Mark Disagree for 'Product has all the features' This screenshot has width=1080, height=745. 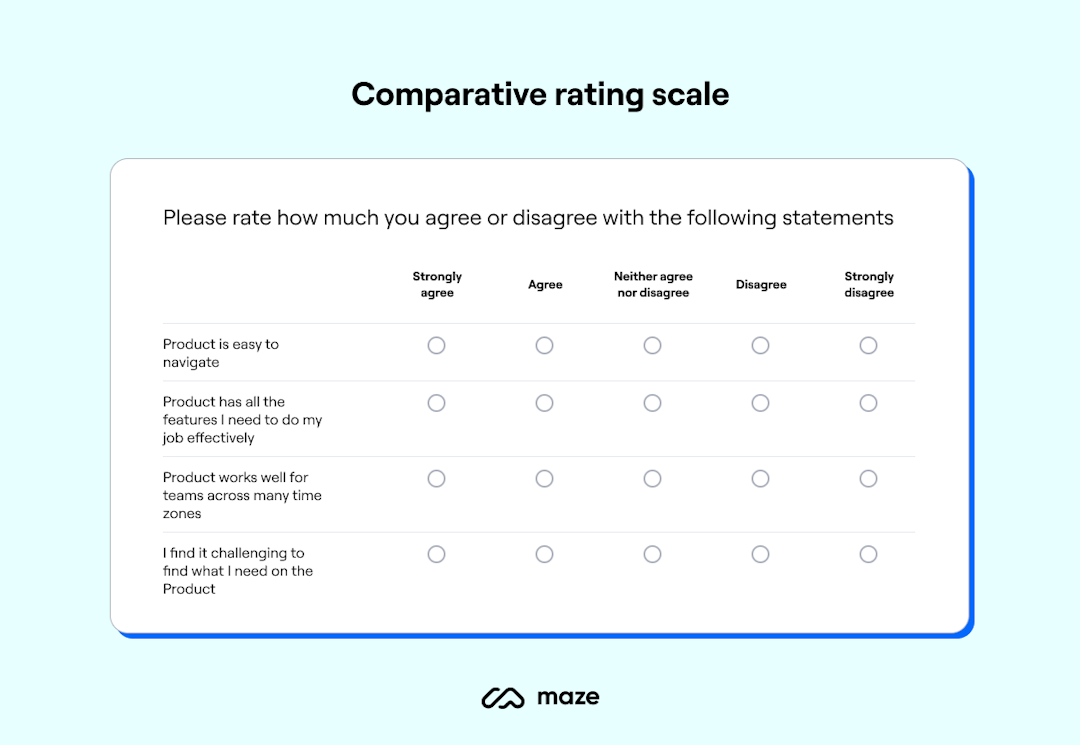point(760,403)
